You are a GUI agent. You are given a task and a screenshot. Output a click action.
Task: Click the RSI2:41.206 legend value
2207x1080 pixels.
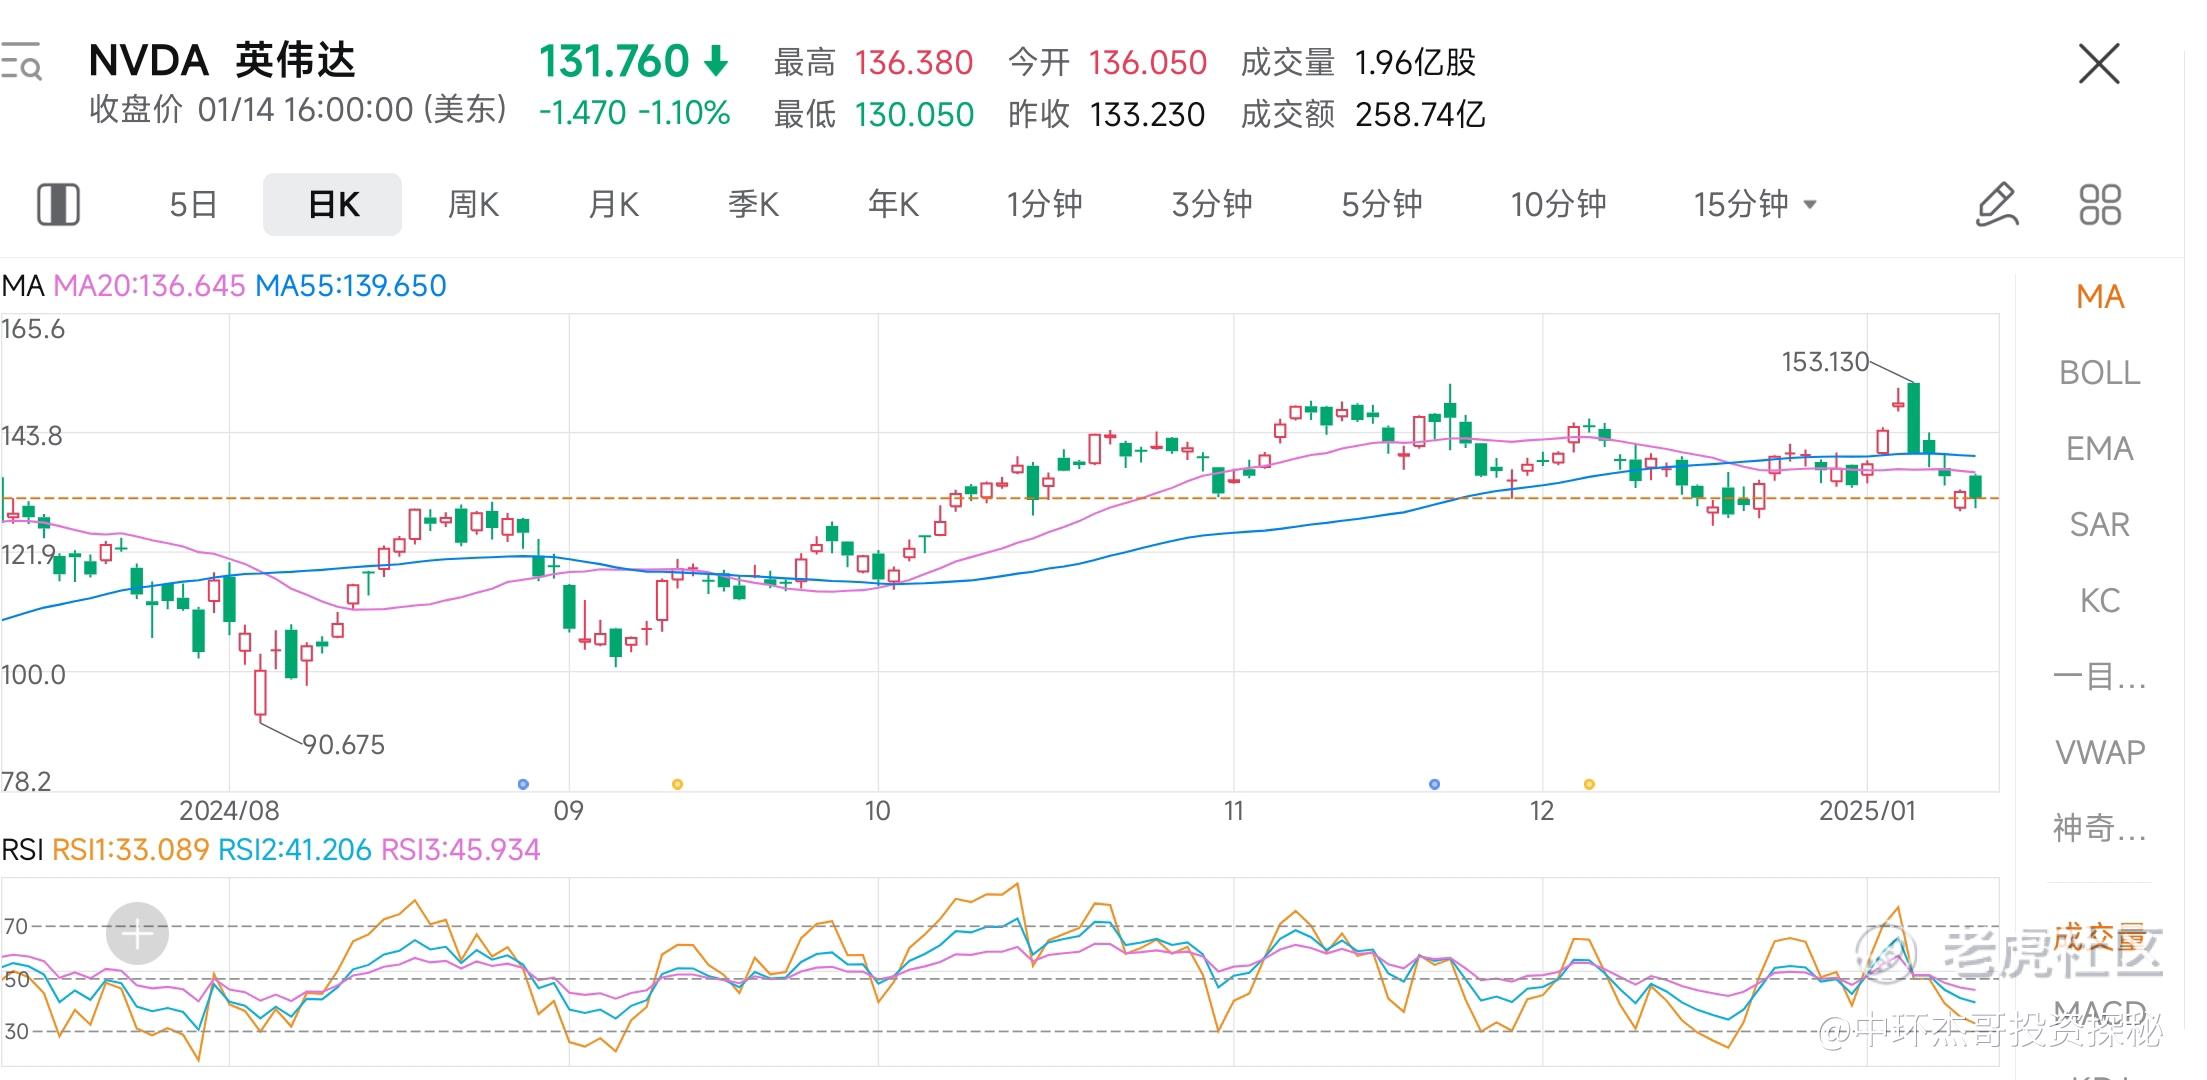click(x=295, y=850)
